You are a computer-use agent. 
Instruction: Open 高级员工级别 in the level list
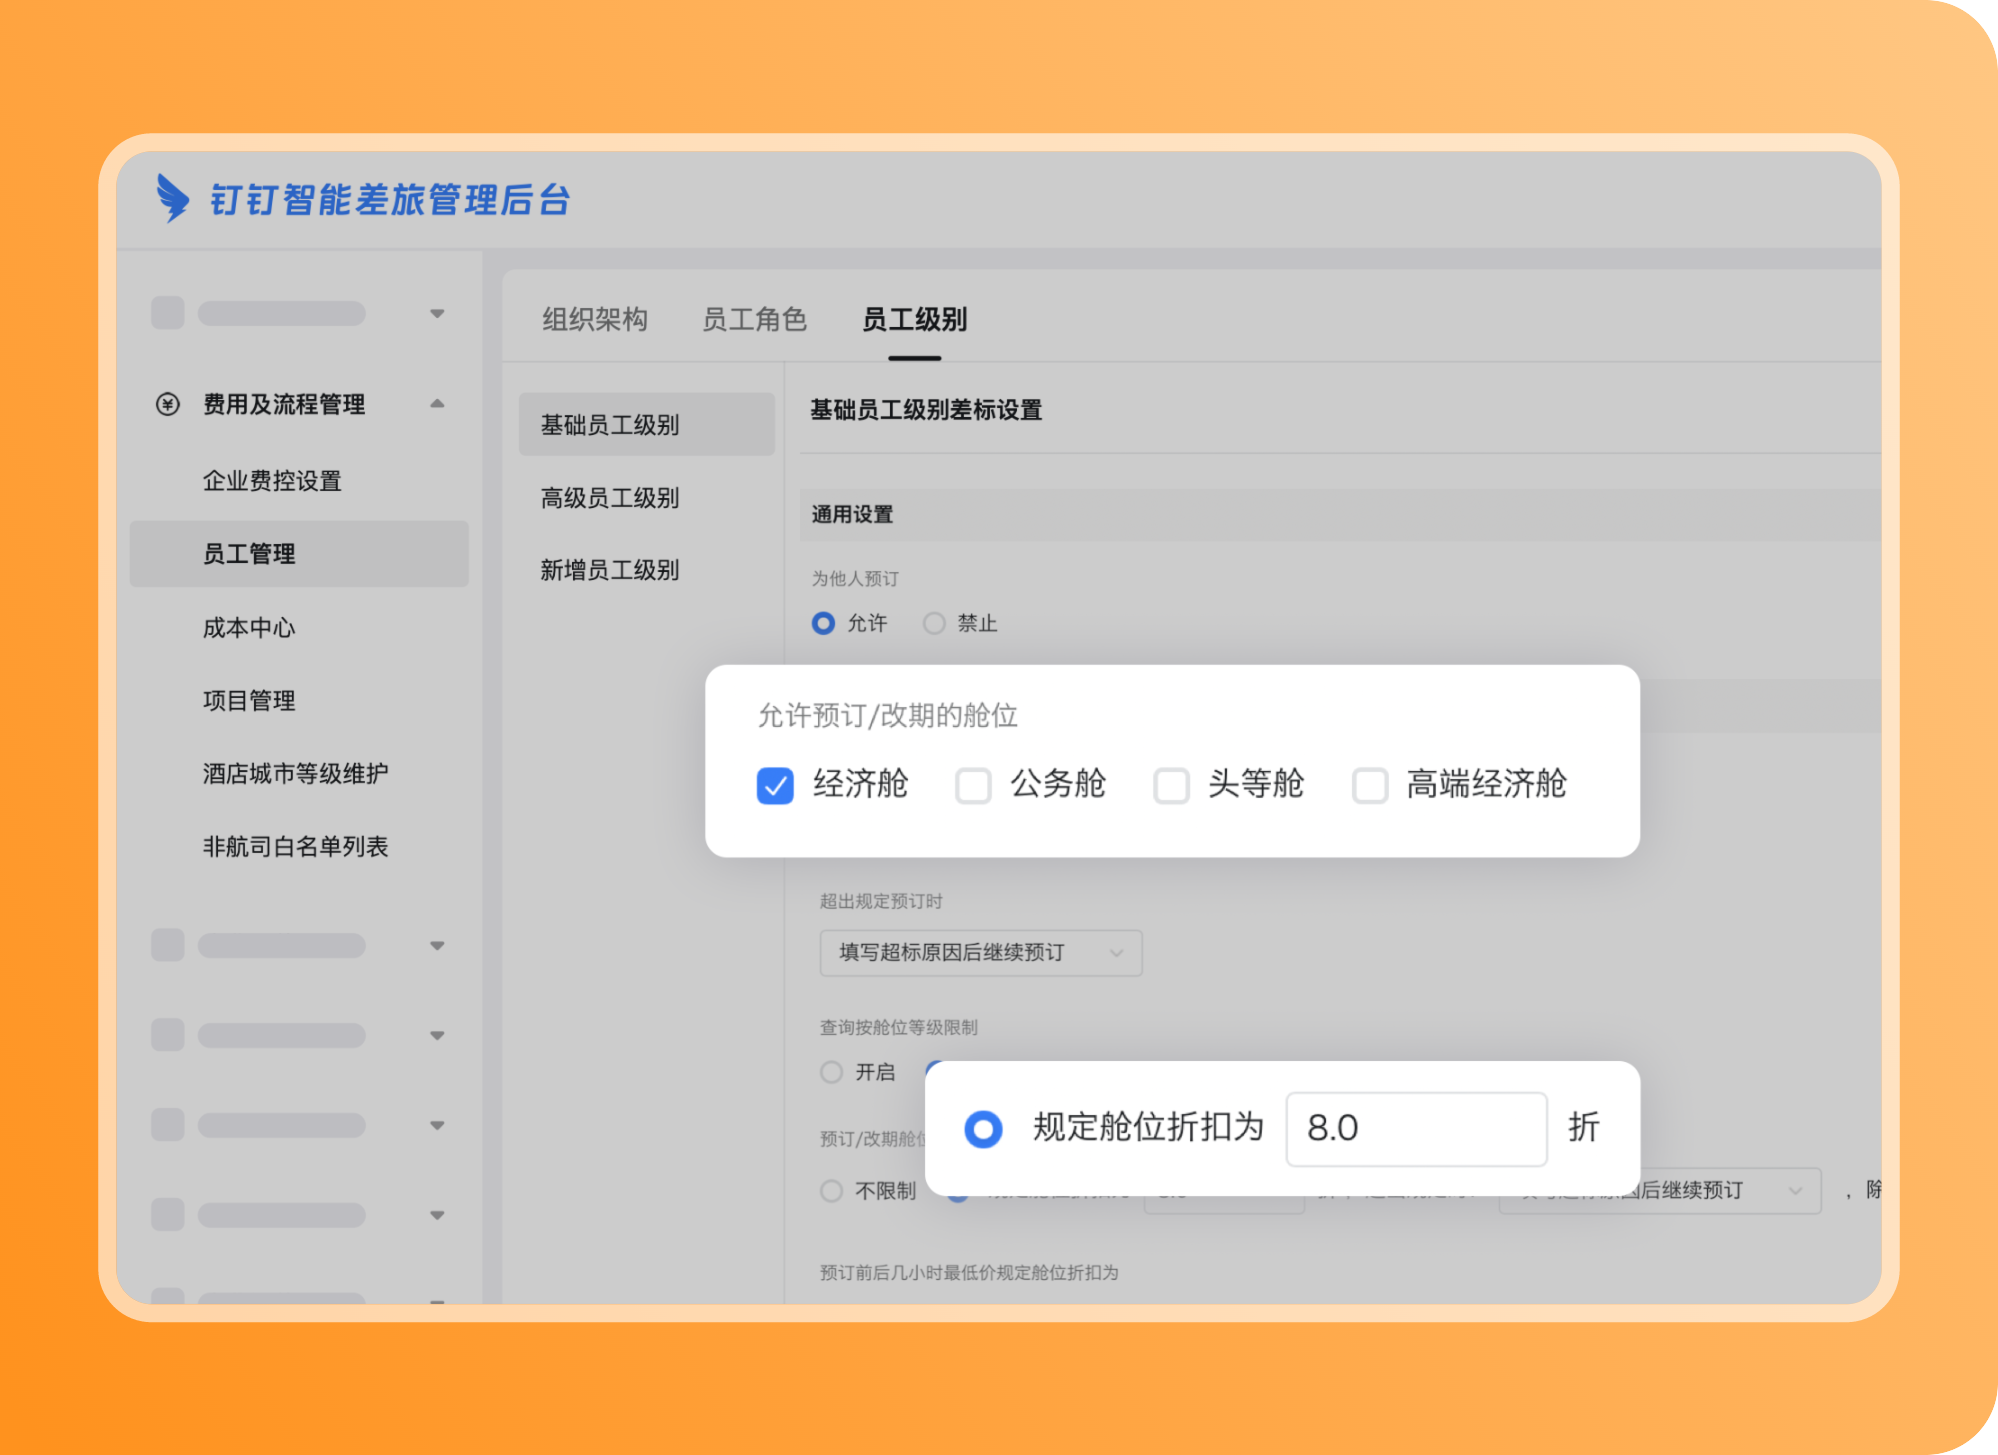coord(610,498)
